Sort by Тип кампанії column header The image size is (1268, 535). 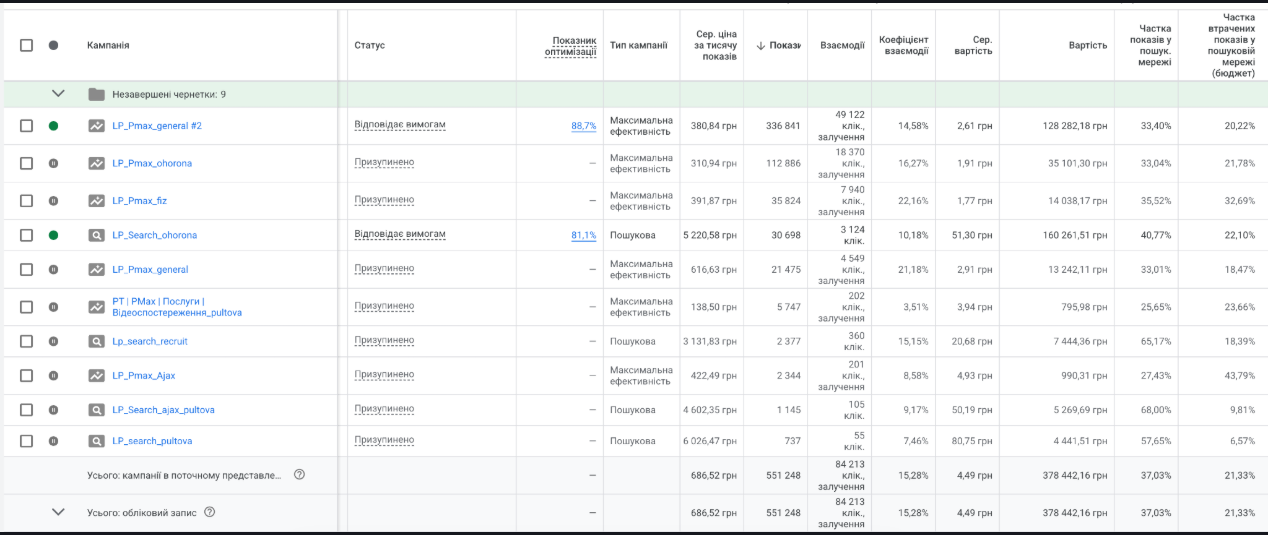639,45
